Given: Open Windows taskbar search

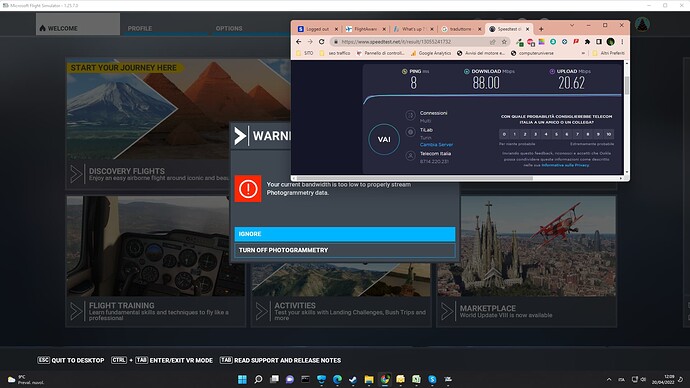Looking at the screenshot, I should pyautogui.click(x=258, y=379).
